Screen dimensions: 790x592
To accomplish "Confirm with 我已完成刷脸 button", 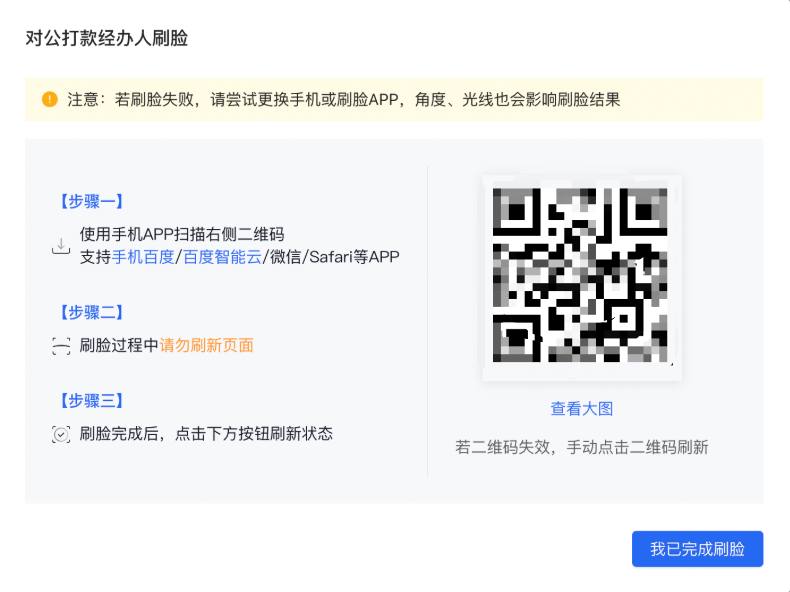I will 697,549.
